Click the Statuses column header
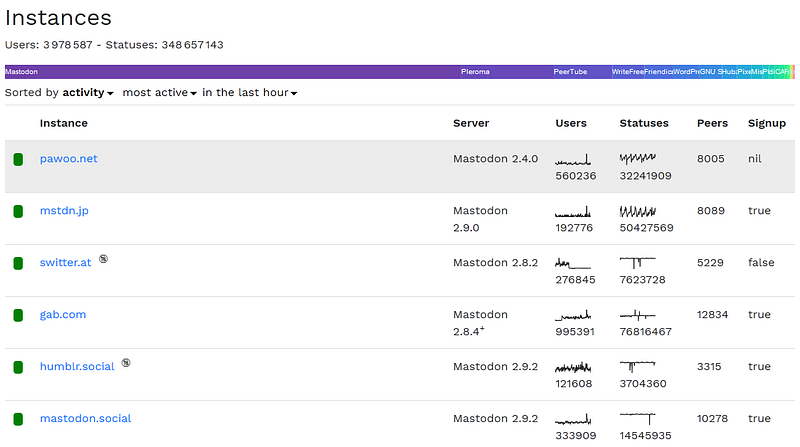Viewport: 800px width, 447px height. click(644, 123)
